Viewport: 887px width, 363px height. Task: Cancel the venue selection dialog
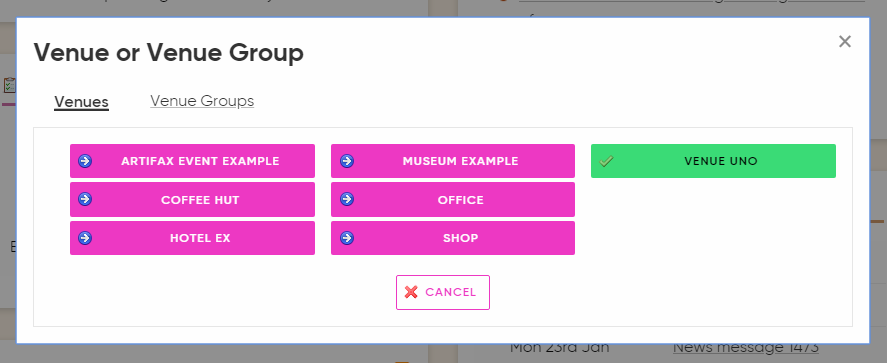click(443, 292)
